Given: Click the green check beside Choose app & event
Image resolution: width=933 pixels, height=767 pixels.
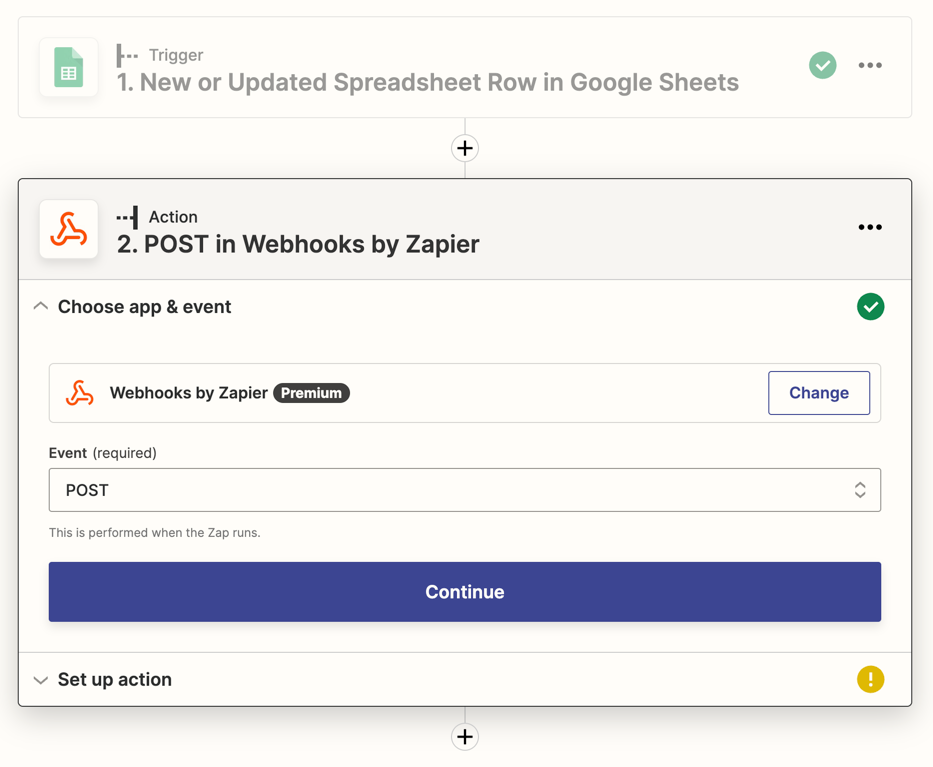Looking at the screenshot, I should (x=871, y=307).
